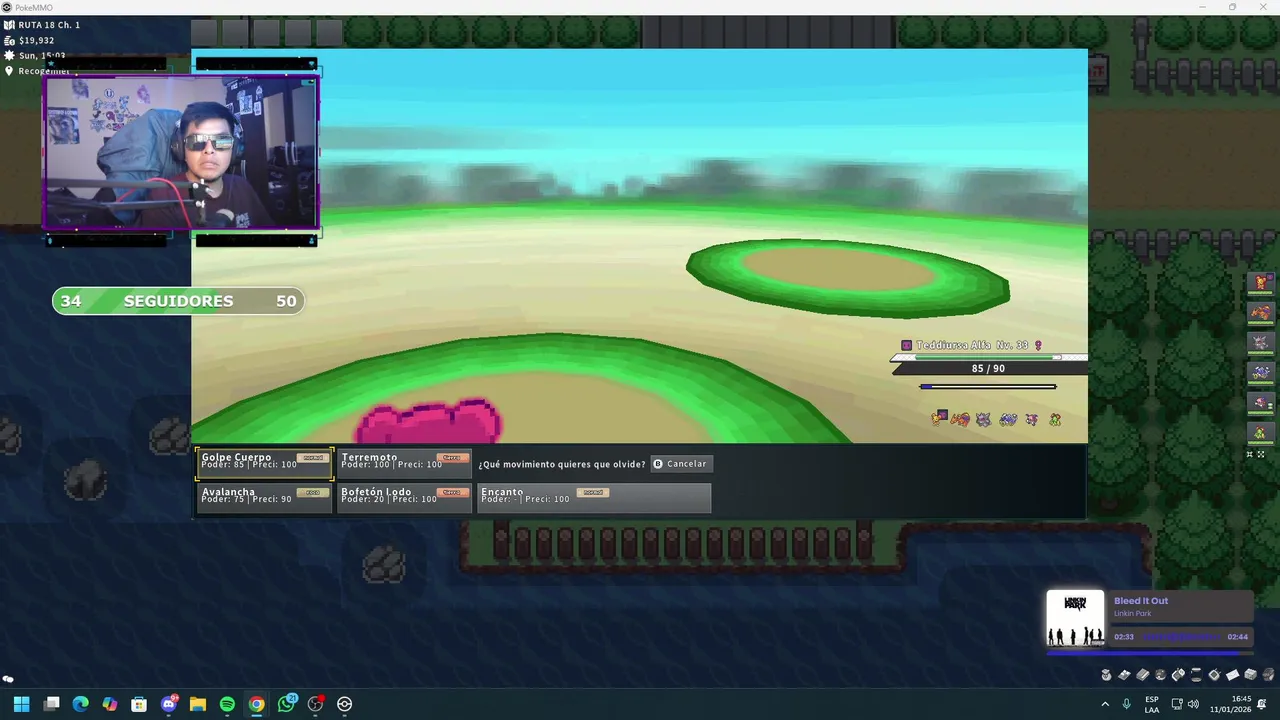Open the Windows Start menu
This screenshot has height=720, width=1280.
21,704
